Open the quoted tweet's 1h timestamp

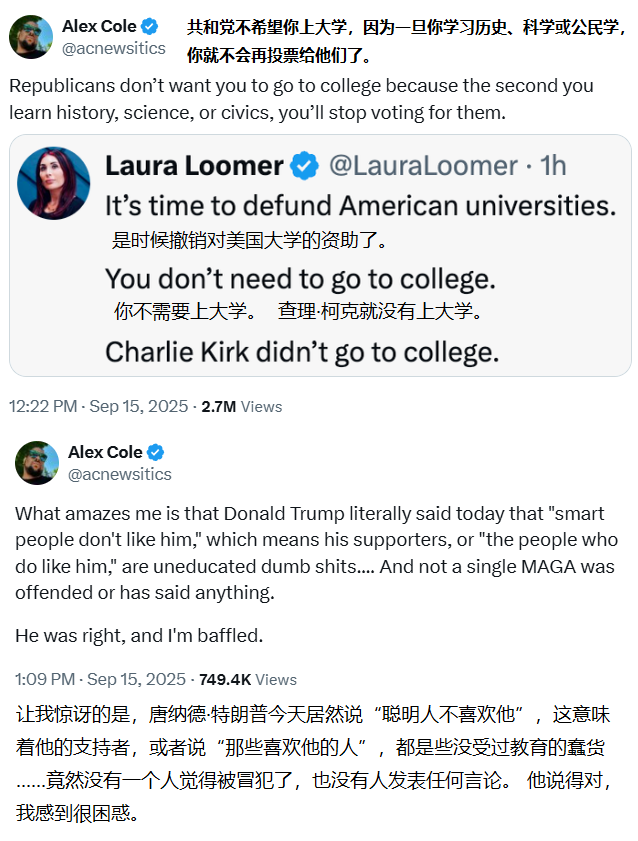coord(553,165)
